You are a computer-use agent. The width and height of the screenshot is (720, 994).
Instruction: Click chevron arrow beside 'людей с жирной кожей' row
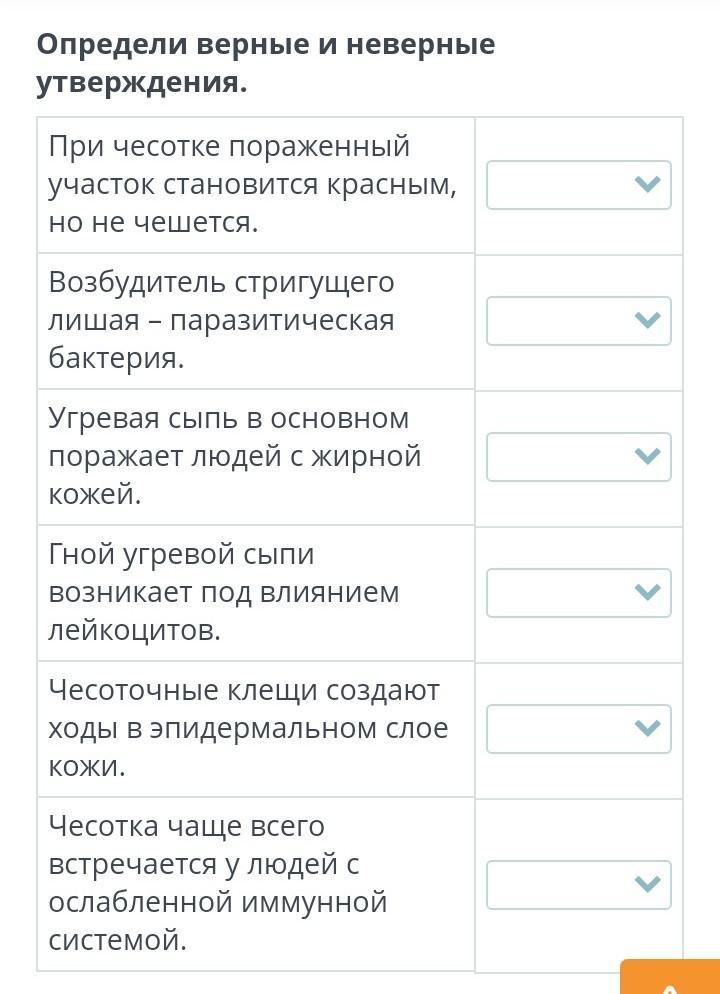click(648, 457)
